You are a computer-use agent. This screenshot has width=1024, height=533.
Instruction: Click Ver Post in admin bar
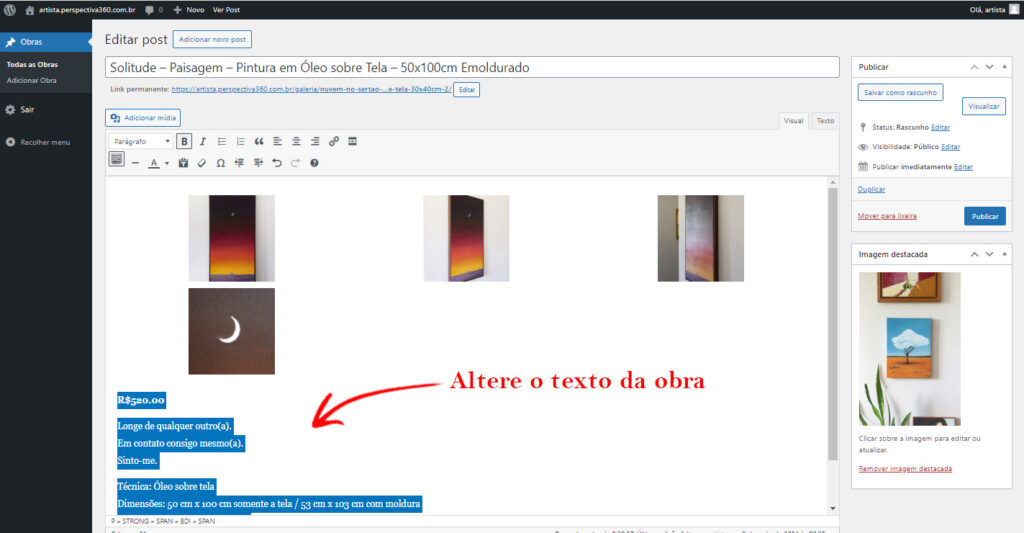pyautogui.click(x=226, y=10)
